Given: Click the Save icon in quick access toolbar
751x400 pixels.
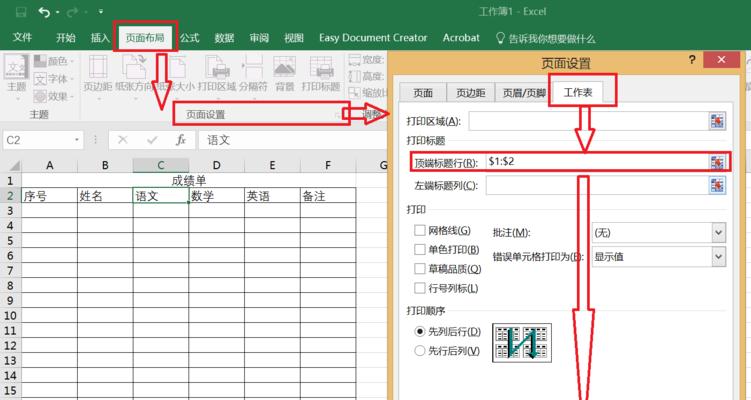Looking at the screenshot, I should 21,12.
